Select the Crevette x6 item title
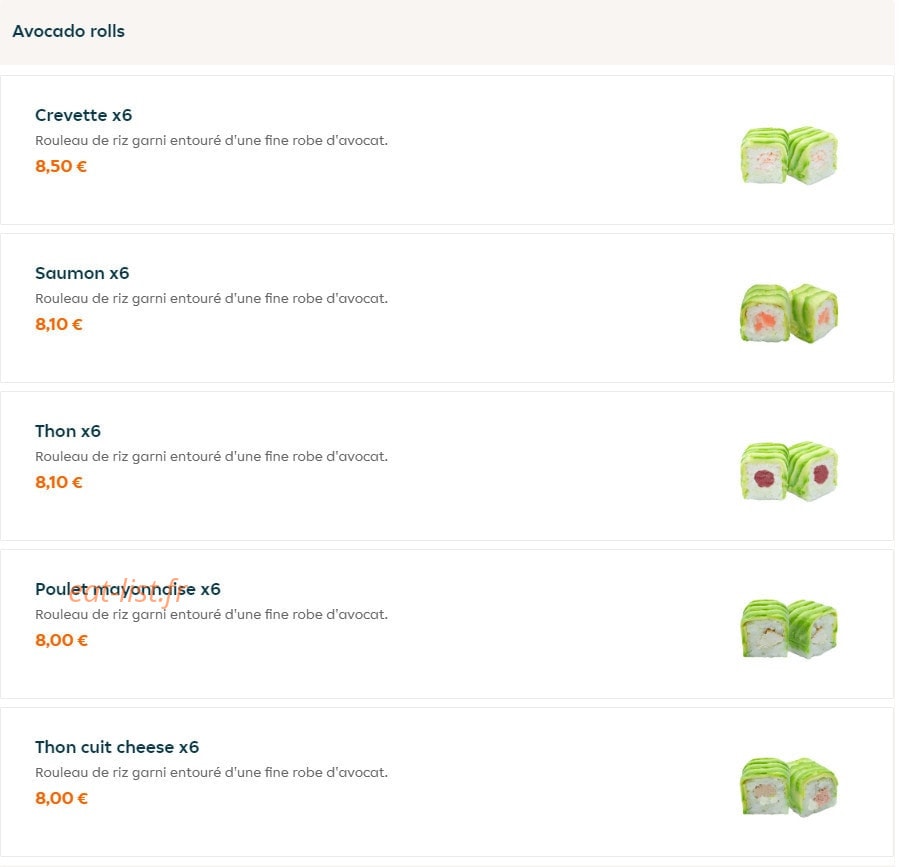904x867 pixels. tap(84, 115)
